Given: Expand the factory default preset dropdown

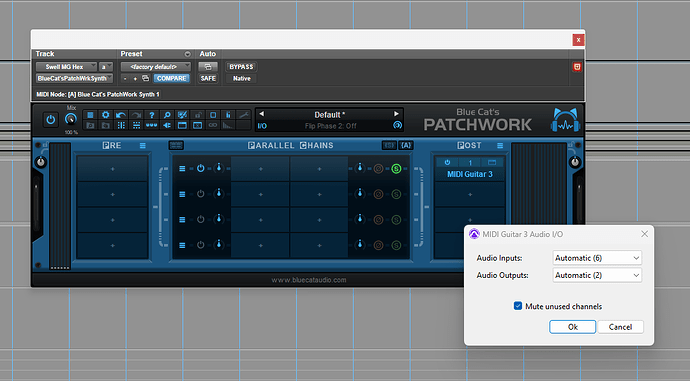Looking at the screenshot, I should point(156,67).
